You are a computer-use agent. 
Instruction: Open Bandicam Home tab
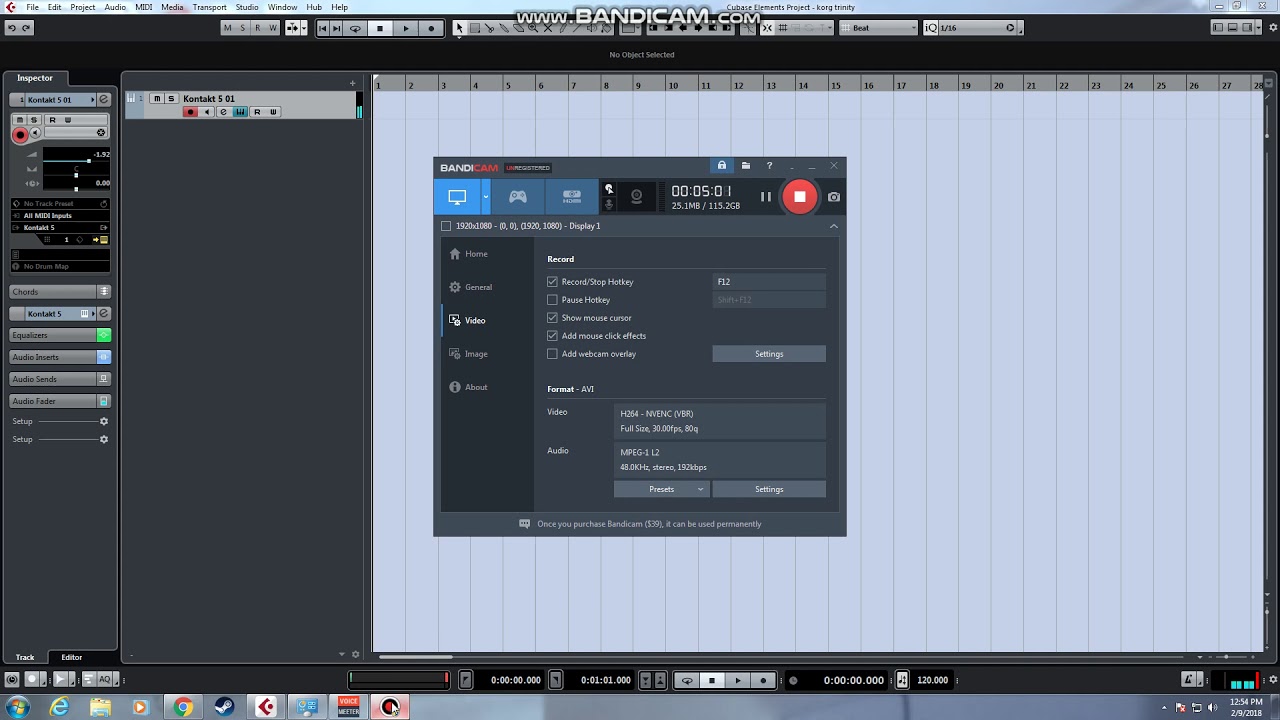[x=476, y=254]
